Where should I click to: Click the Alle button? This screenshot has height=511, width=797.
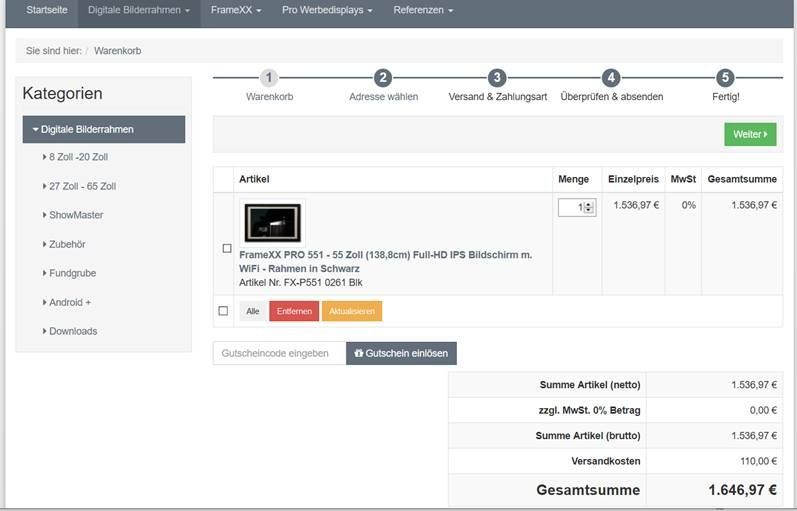tap(253, 311)
